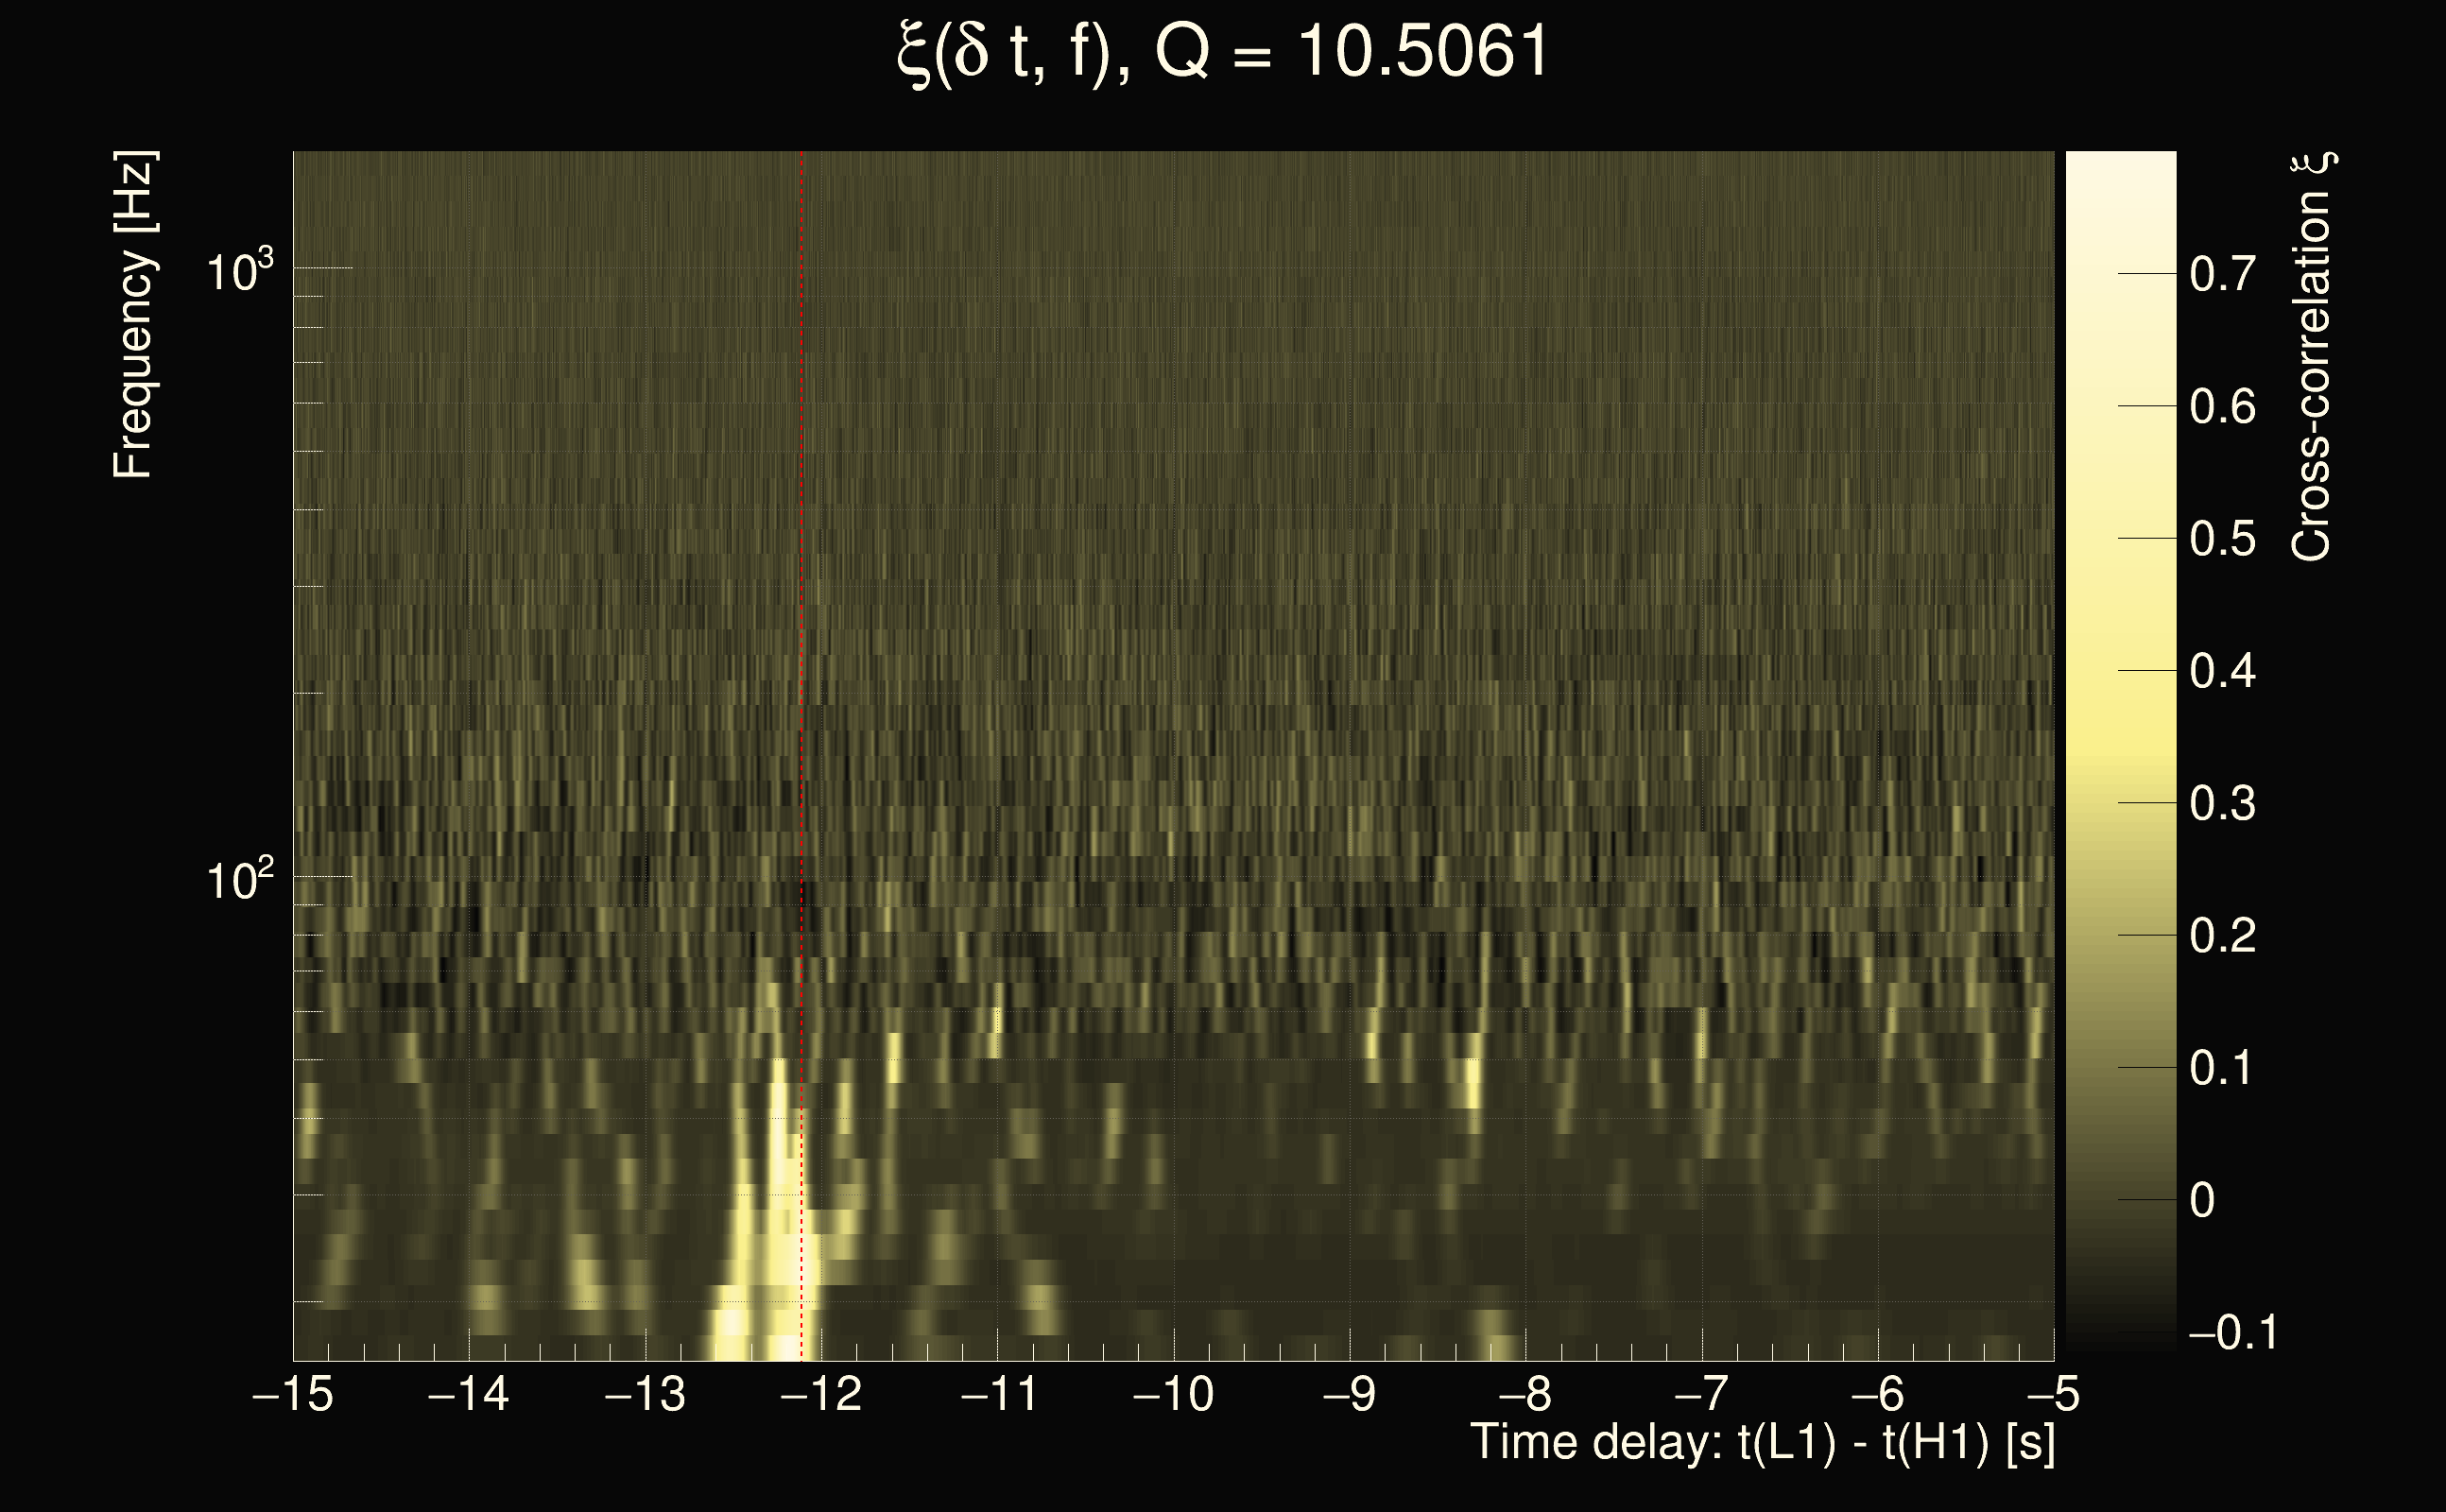The width and height of the screenshot is (2446, 1512).
Task: Click the −15 time delay tick label
Action: click(293, 1394)
